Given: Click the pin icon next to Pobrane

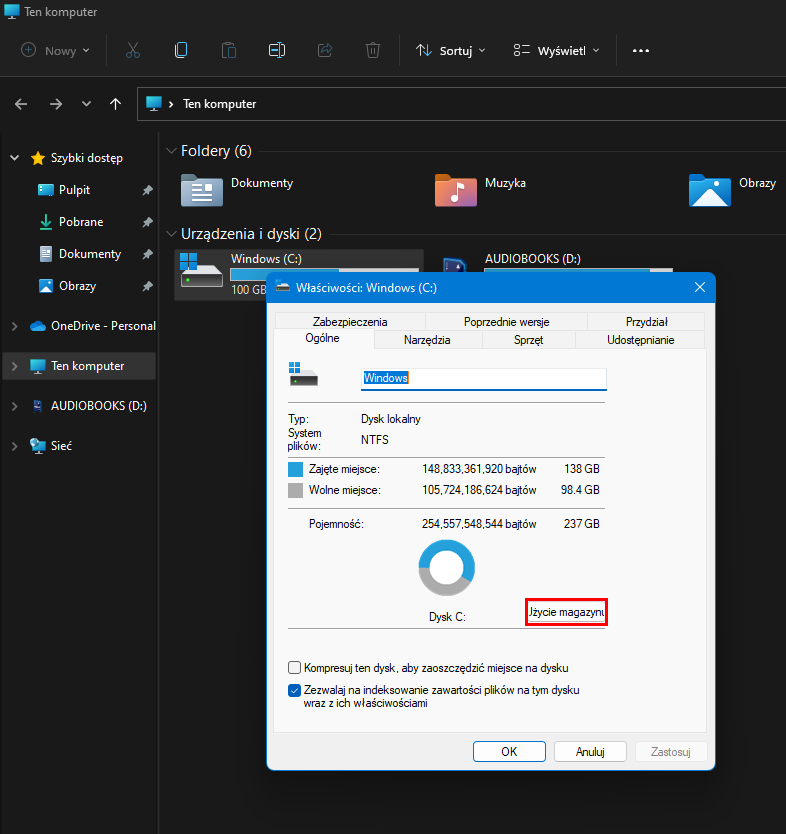Looking at the screenshot, I should 147,222.
